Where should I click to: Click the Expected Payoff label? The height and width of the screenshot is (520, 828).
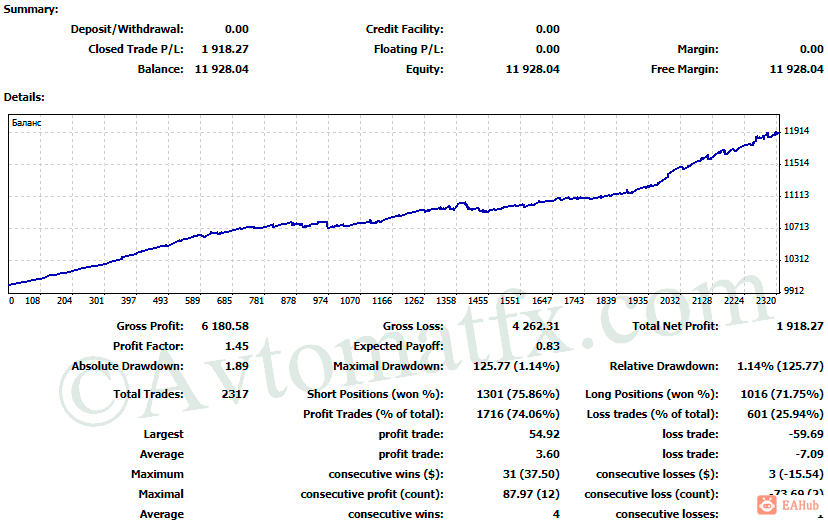pos(399,346)
